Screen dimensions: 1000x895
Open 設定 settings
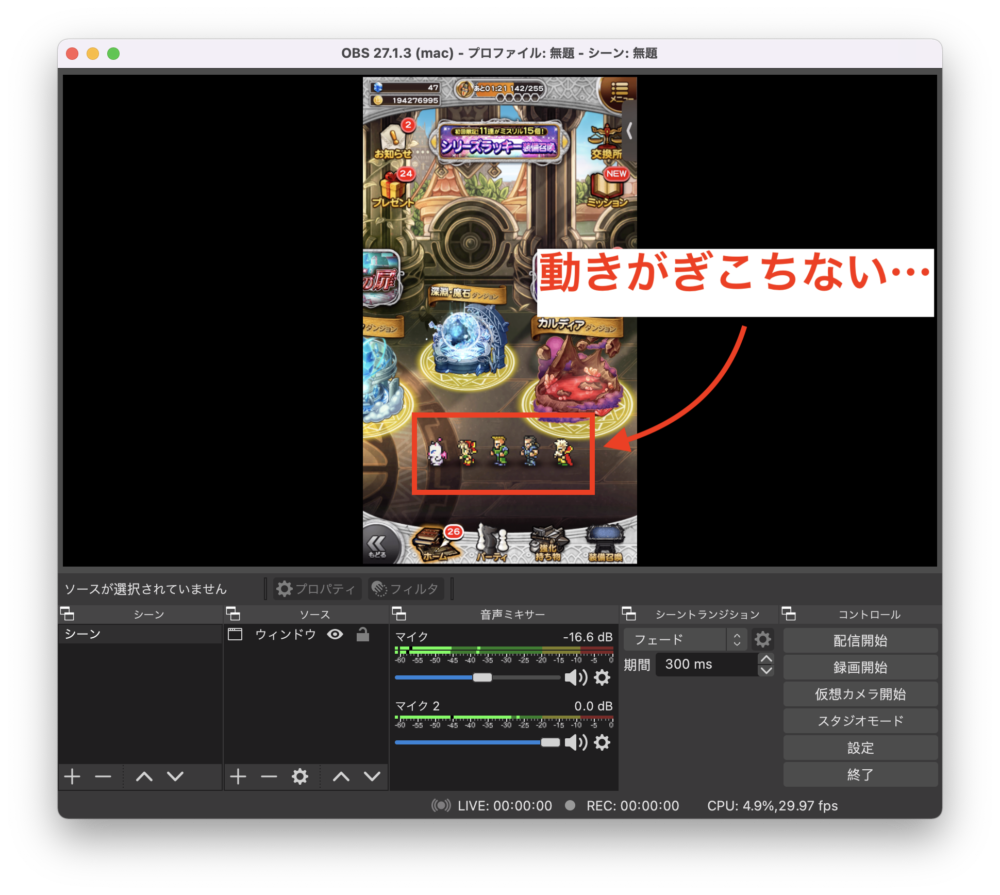pos(860,748)
